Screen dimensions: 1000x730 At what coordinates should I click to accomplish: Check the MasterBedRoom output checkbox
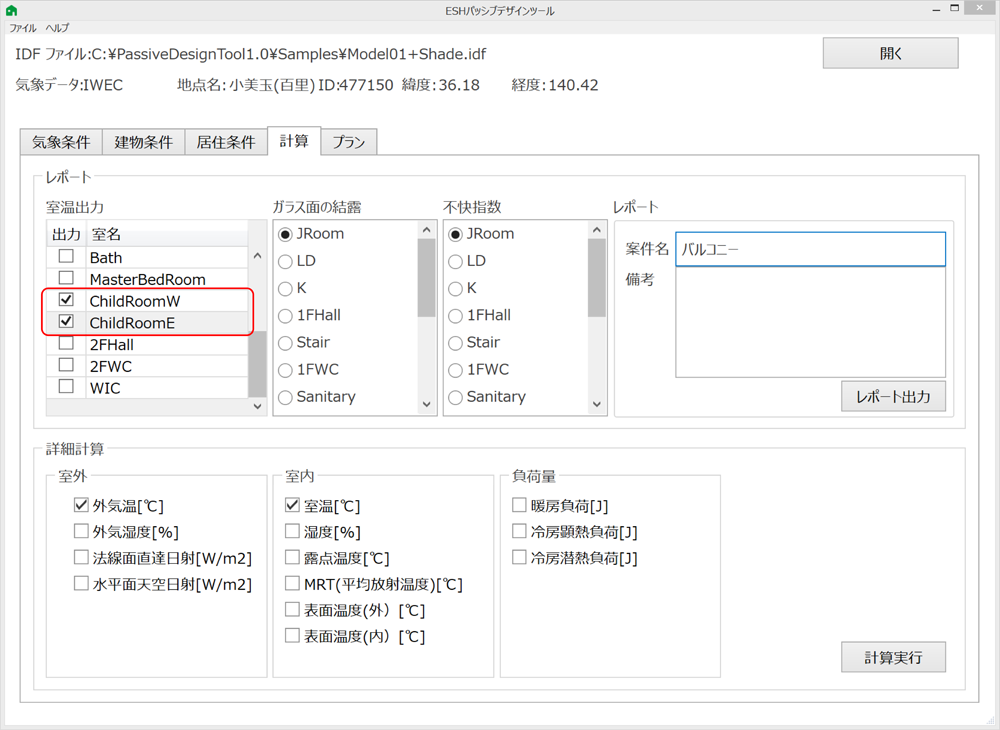tap(66, 278)
